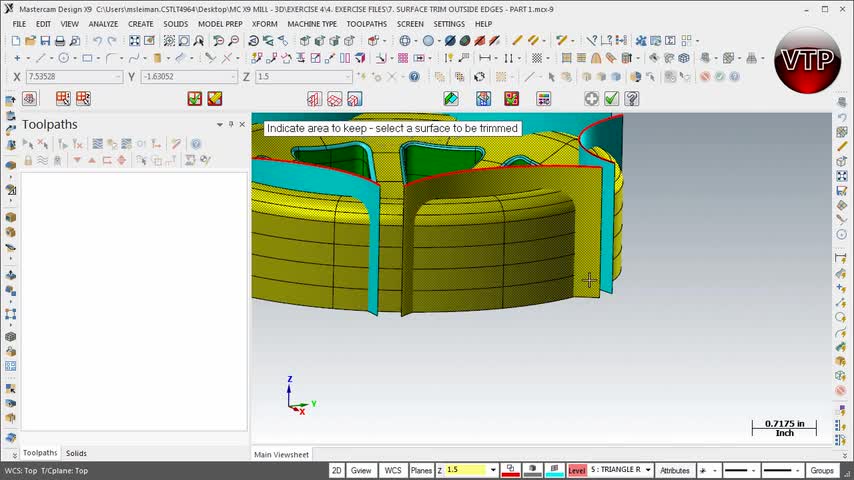Click the statistics sigma icon
Screen dimensions: 854x480
tap(670, 41)
